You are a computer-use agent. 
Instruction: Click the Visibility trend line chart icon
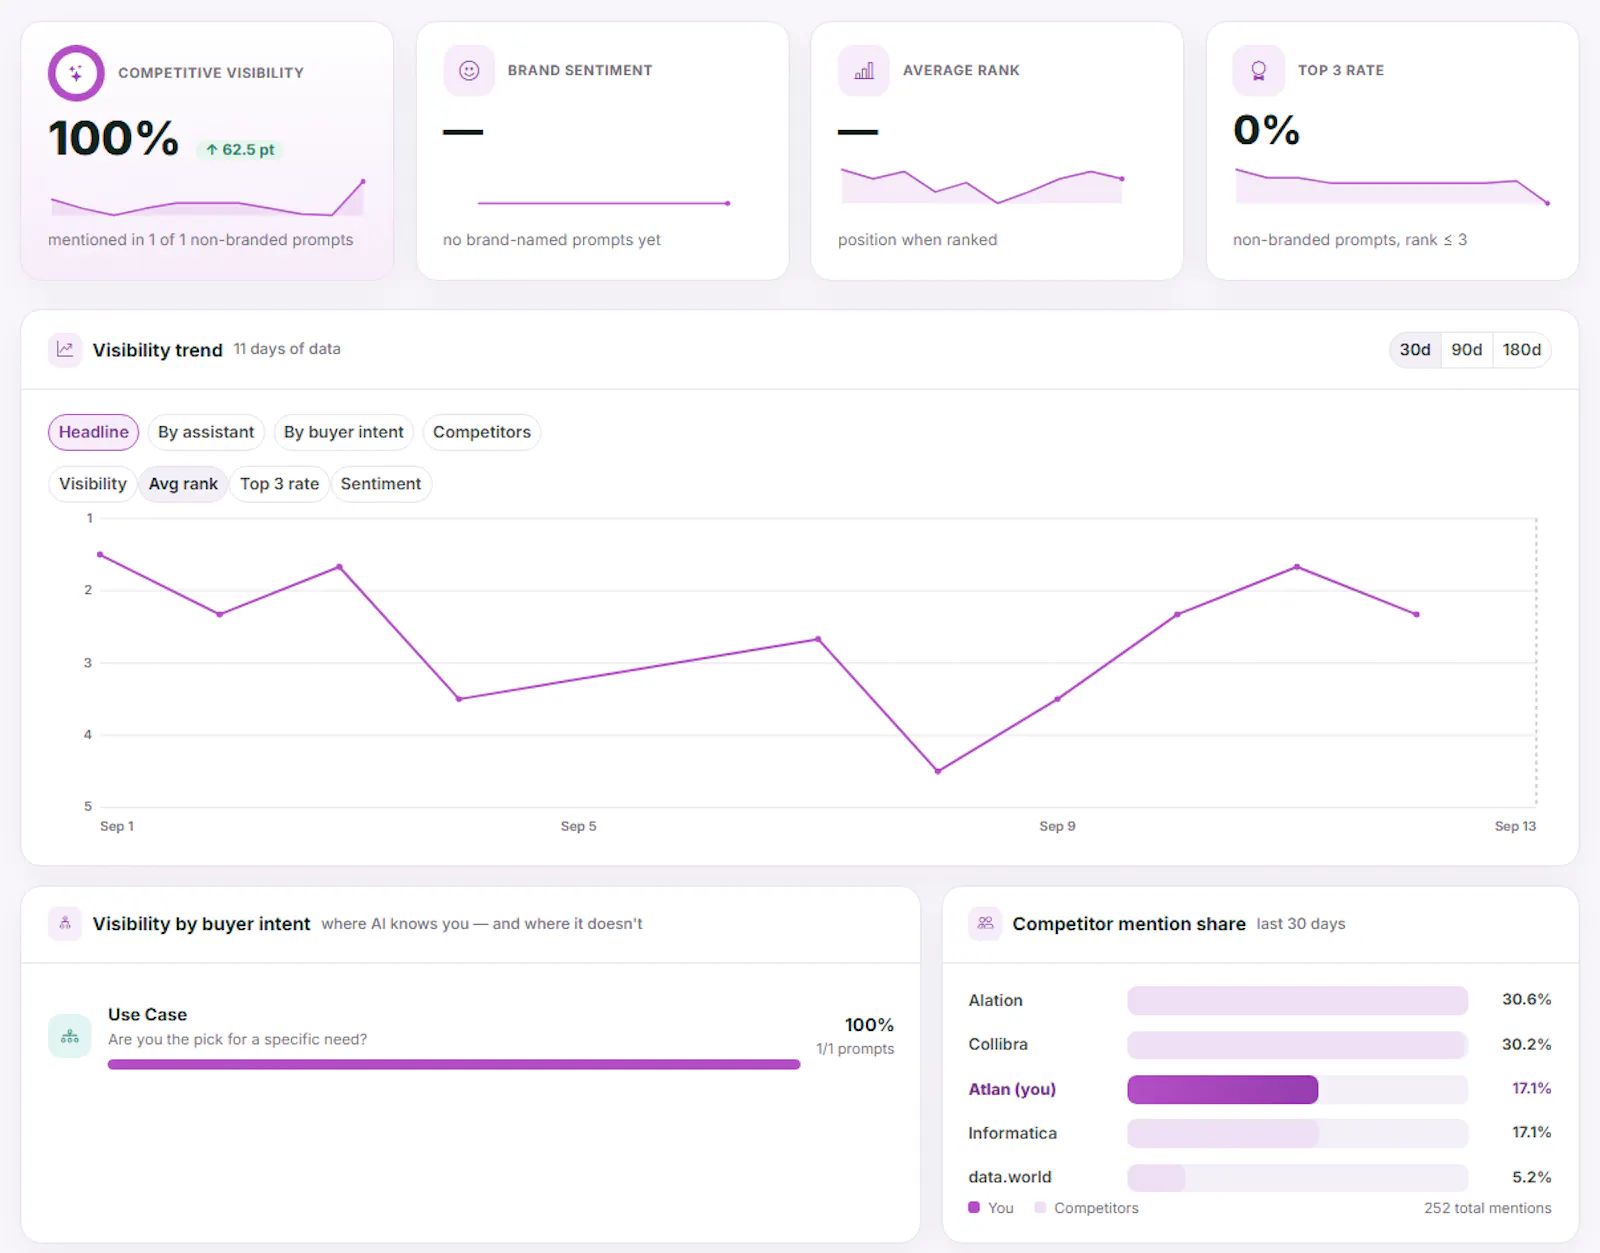(65, 350)
